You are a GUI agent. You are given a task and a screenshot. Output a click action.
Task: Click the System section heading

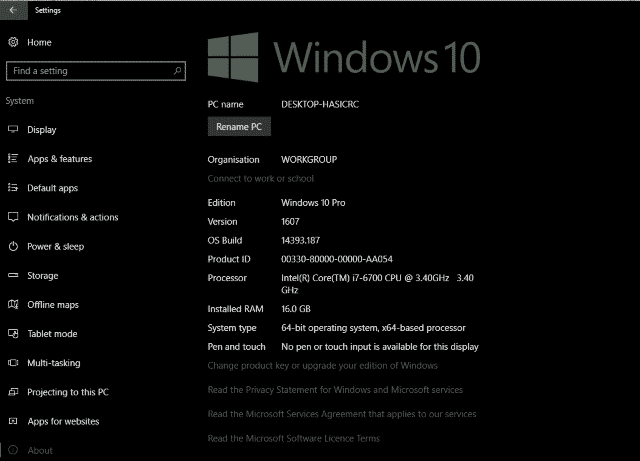coord(20,101)
